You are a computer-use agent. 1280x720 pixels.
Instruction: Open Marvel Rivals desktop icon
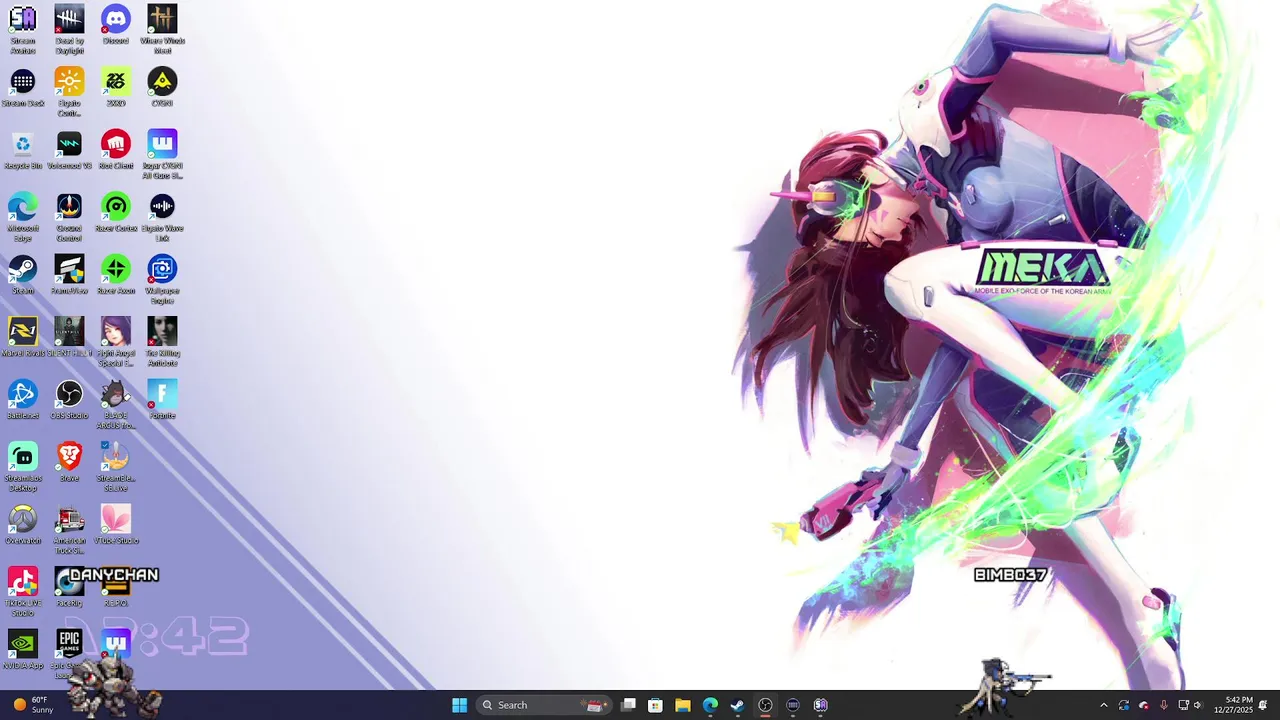point(22,337)
